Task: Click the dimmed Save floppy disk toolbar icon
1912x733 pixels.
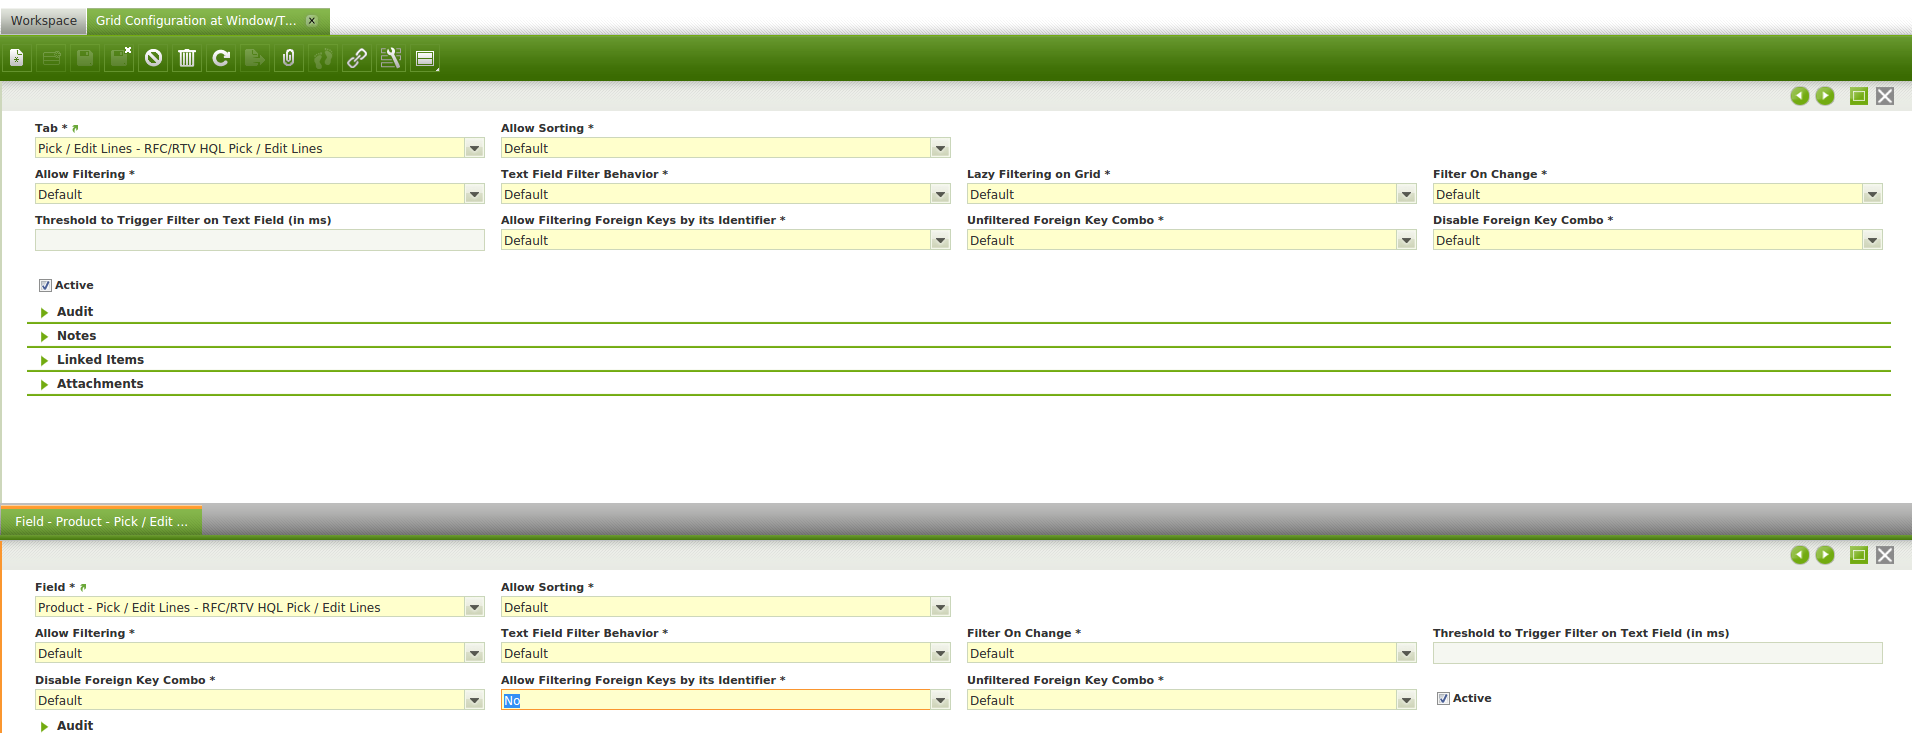Action: click(85, 58)
